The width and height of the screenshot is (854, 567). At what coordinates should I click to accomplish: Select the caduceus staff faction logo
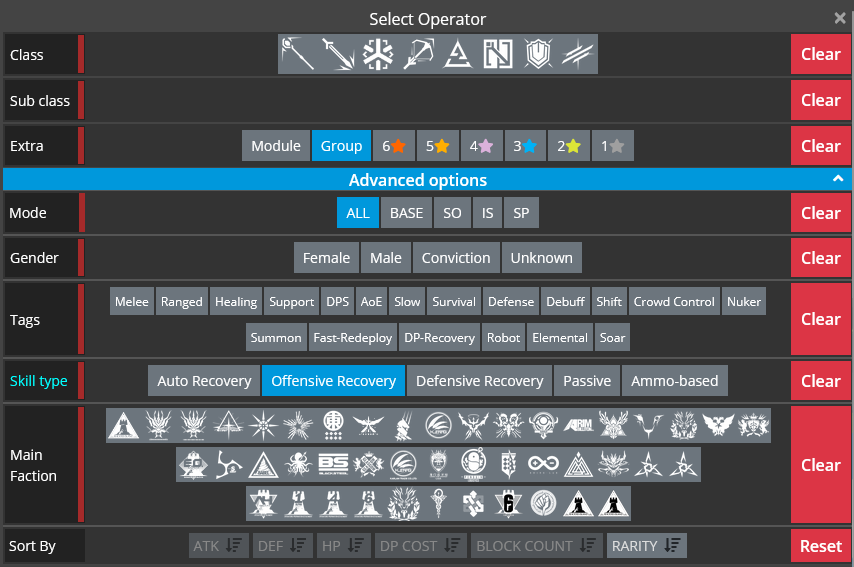[x=438, y=504]
